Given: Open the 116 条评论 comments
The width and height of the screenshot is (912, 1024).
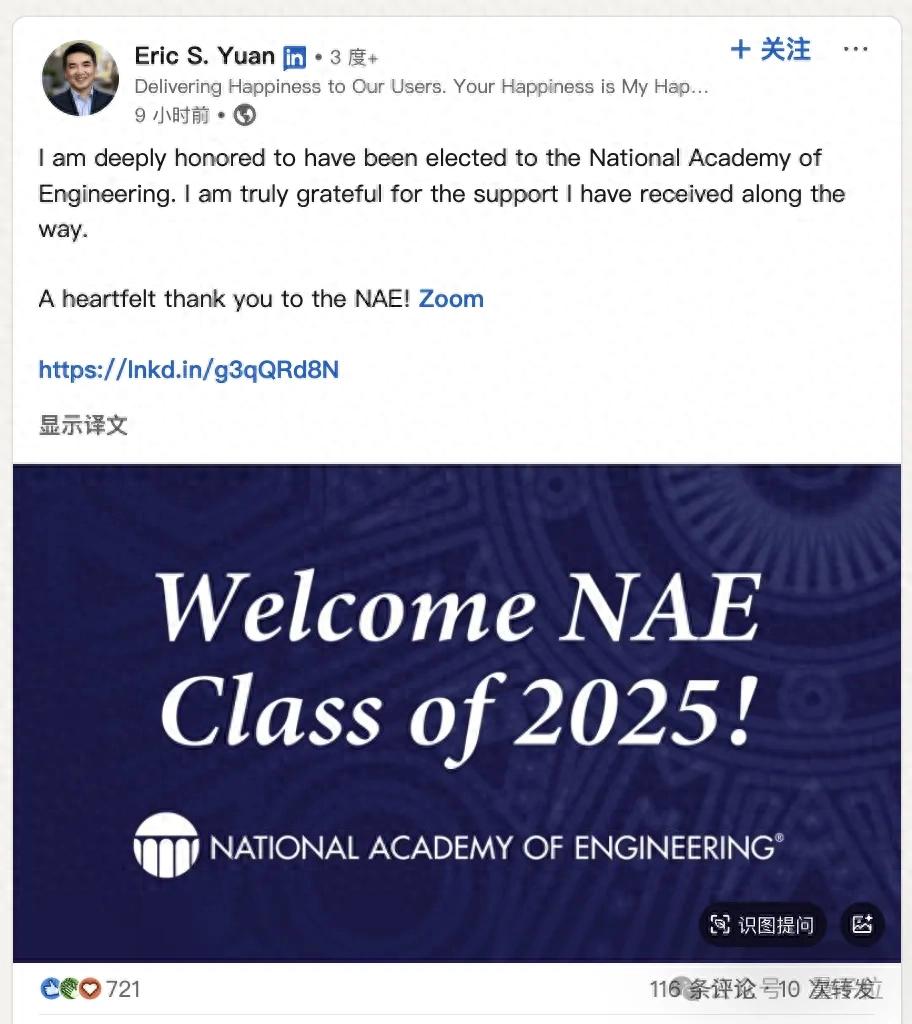Looking at the screenshot, I should tap(702, 989).
